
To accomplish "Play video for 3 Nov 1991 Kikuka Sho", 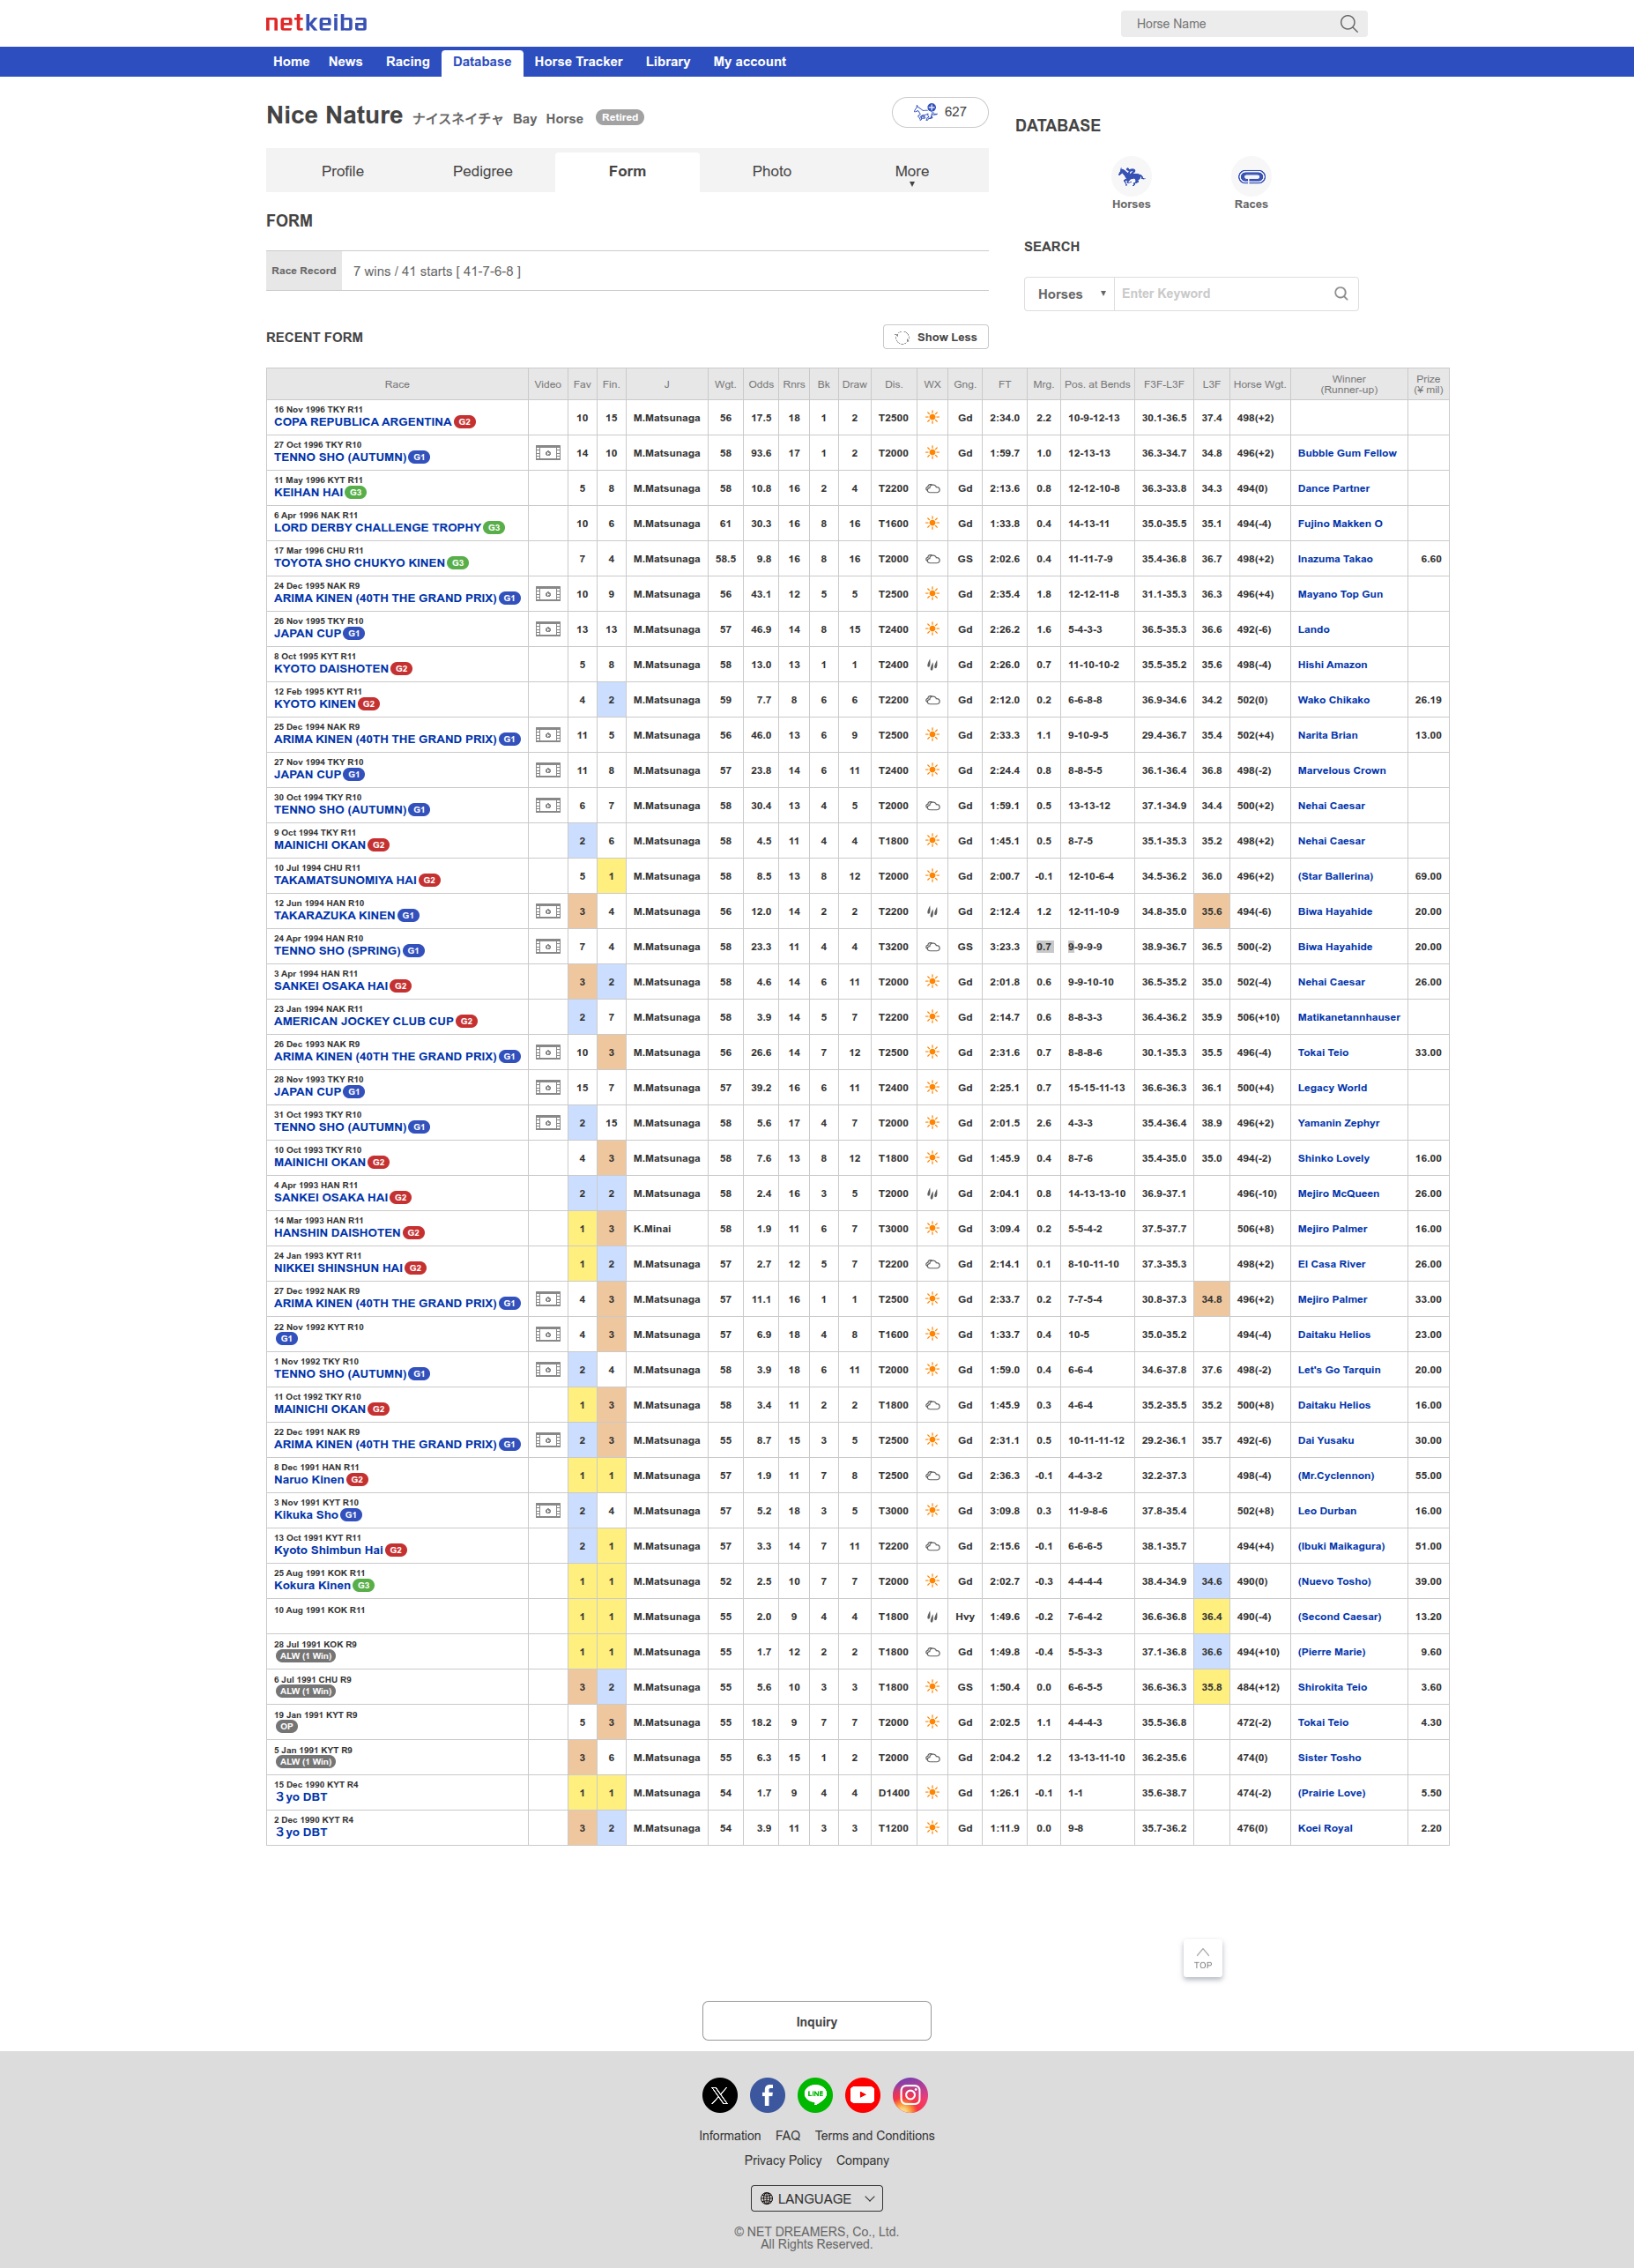I will 548,1510.
